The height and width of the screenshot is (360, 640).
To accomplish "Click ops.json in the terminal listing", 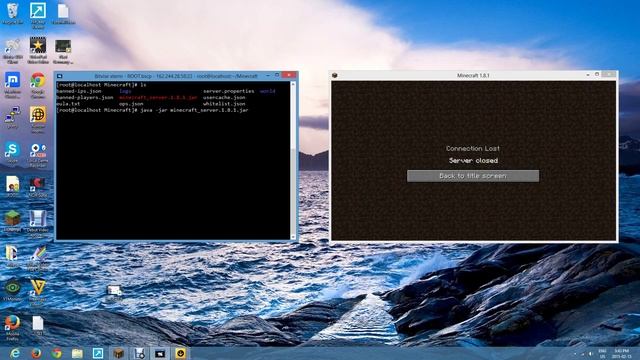I will (x=131, y=104).
